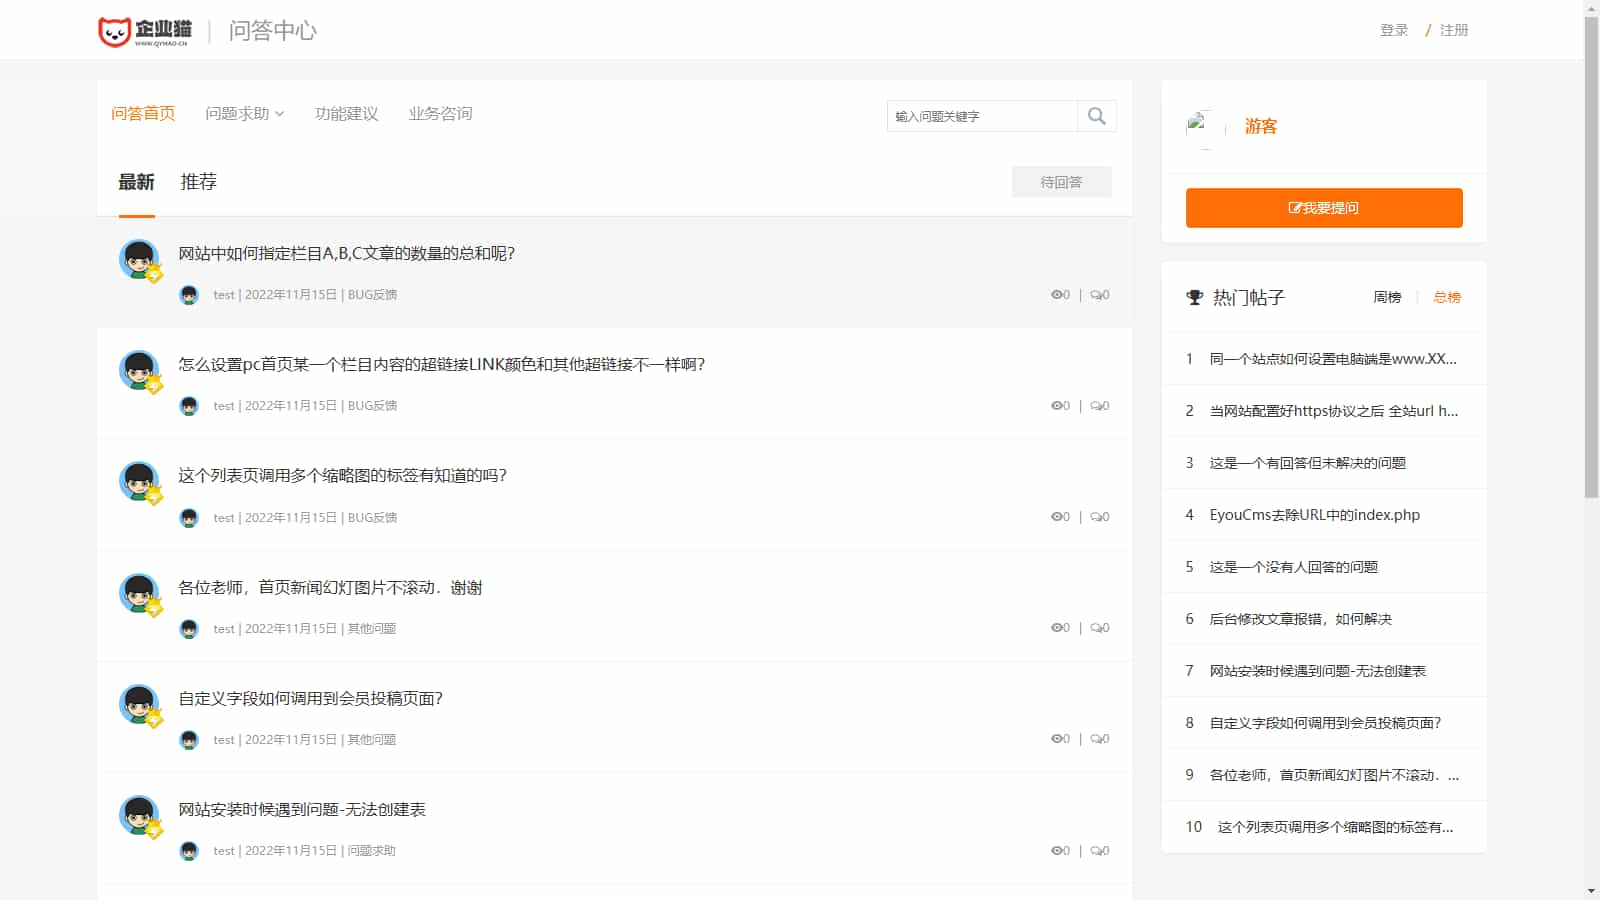Viewport: 1600px width, 900px height.
Task: Click the guest avatar beside 游客
Action: (x=1203, y=127)
